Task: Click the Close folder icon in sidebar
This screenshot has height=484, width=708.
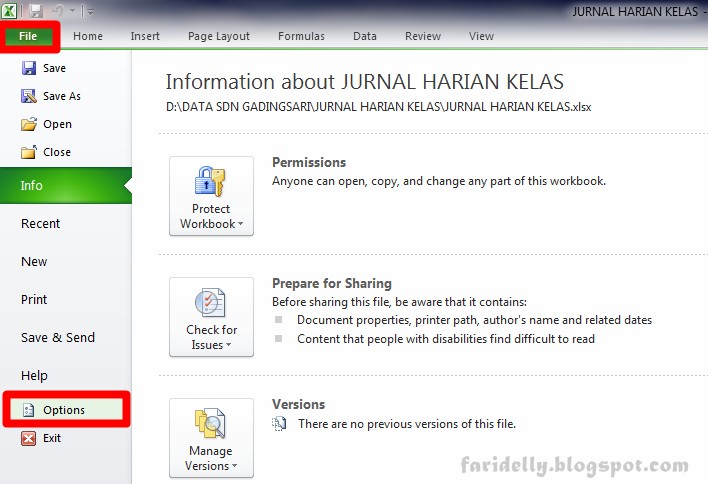Action: pyautogui.click(x=29, y=152)
